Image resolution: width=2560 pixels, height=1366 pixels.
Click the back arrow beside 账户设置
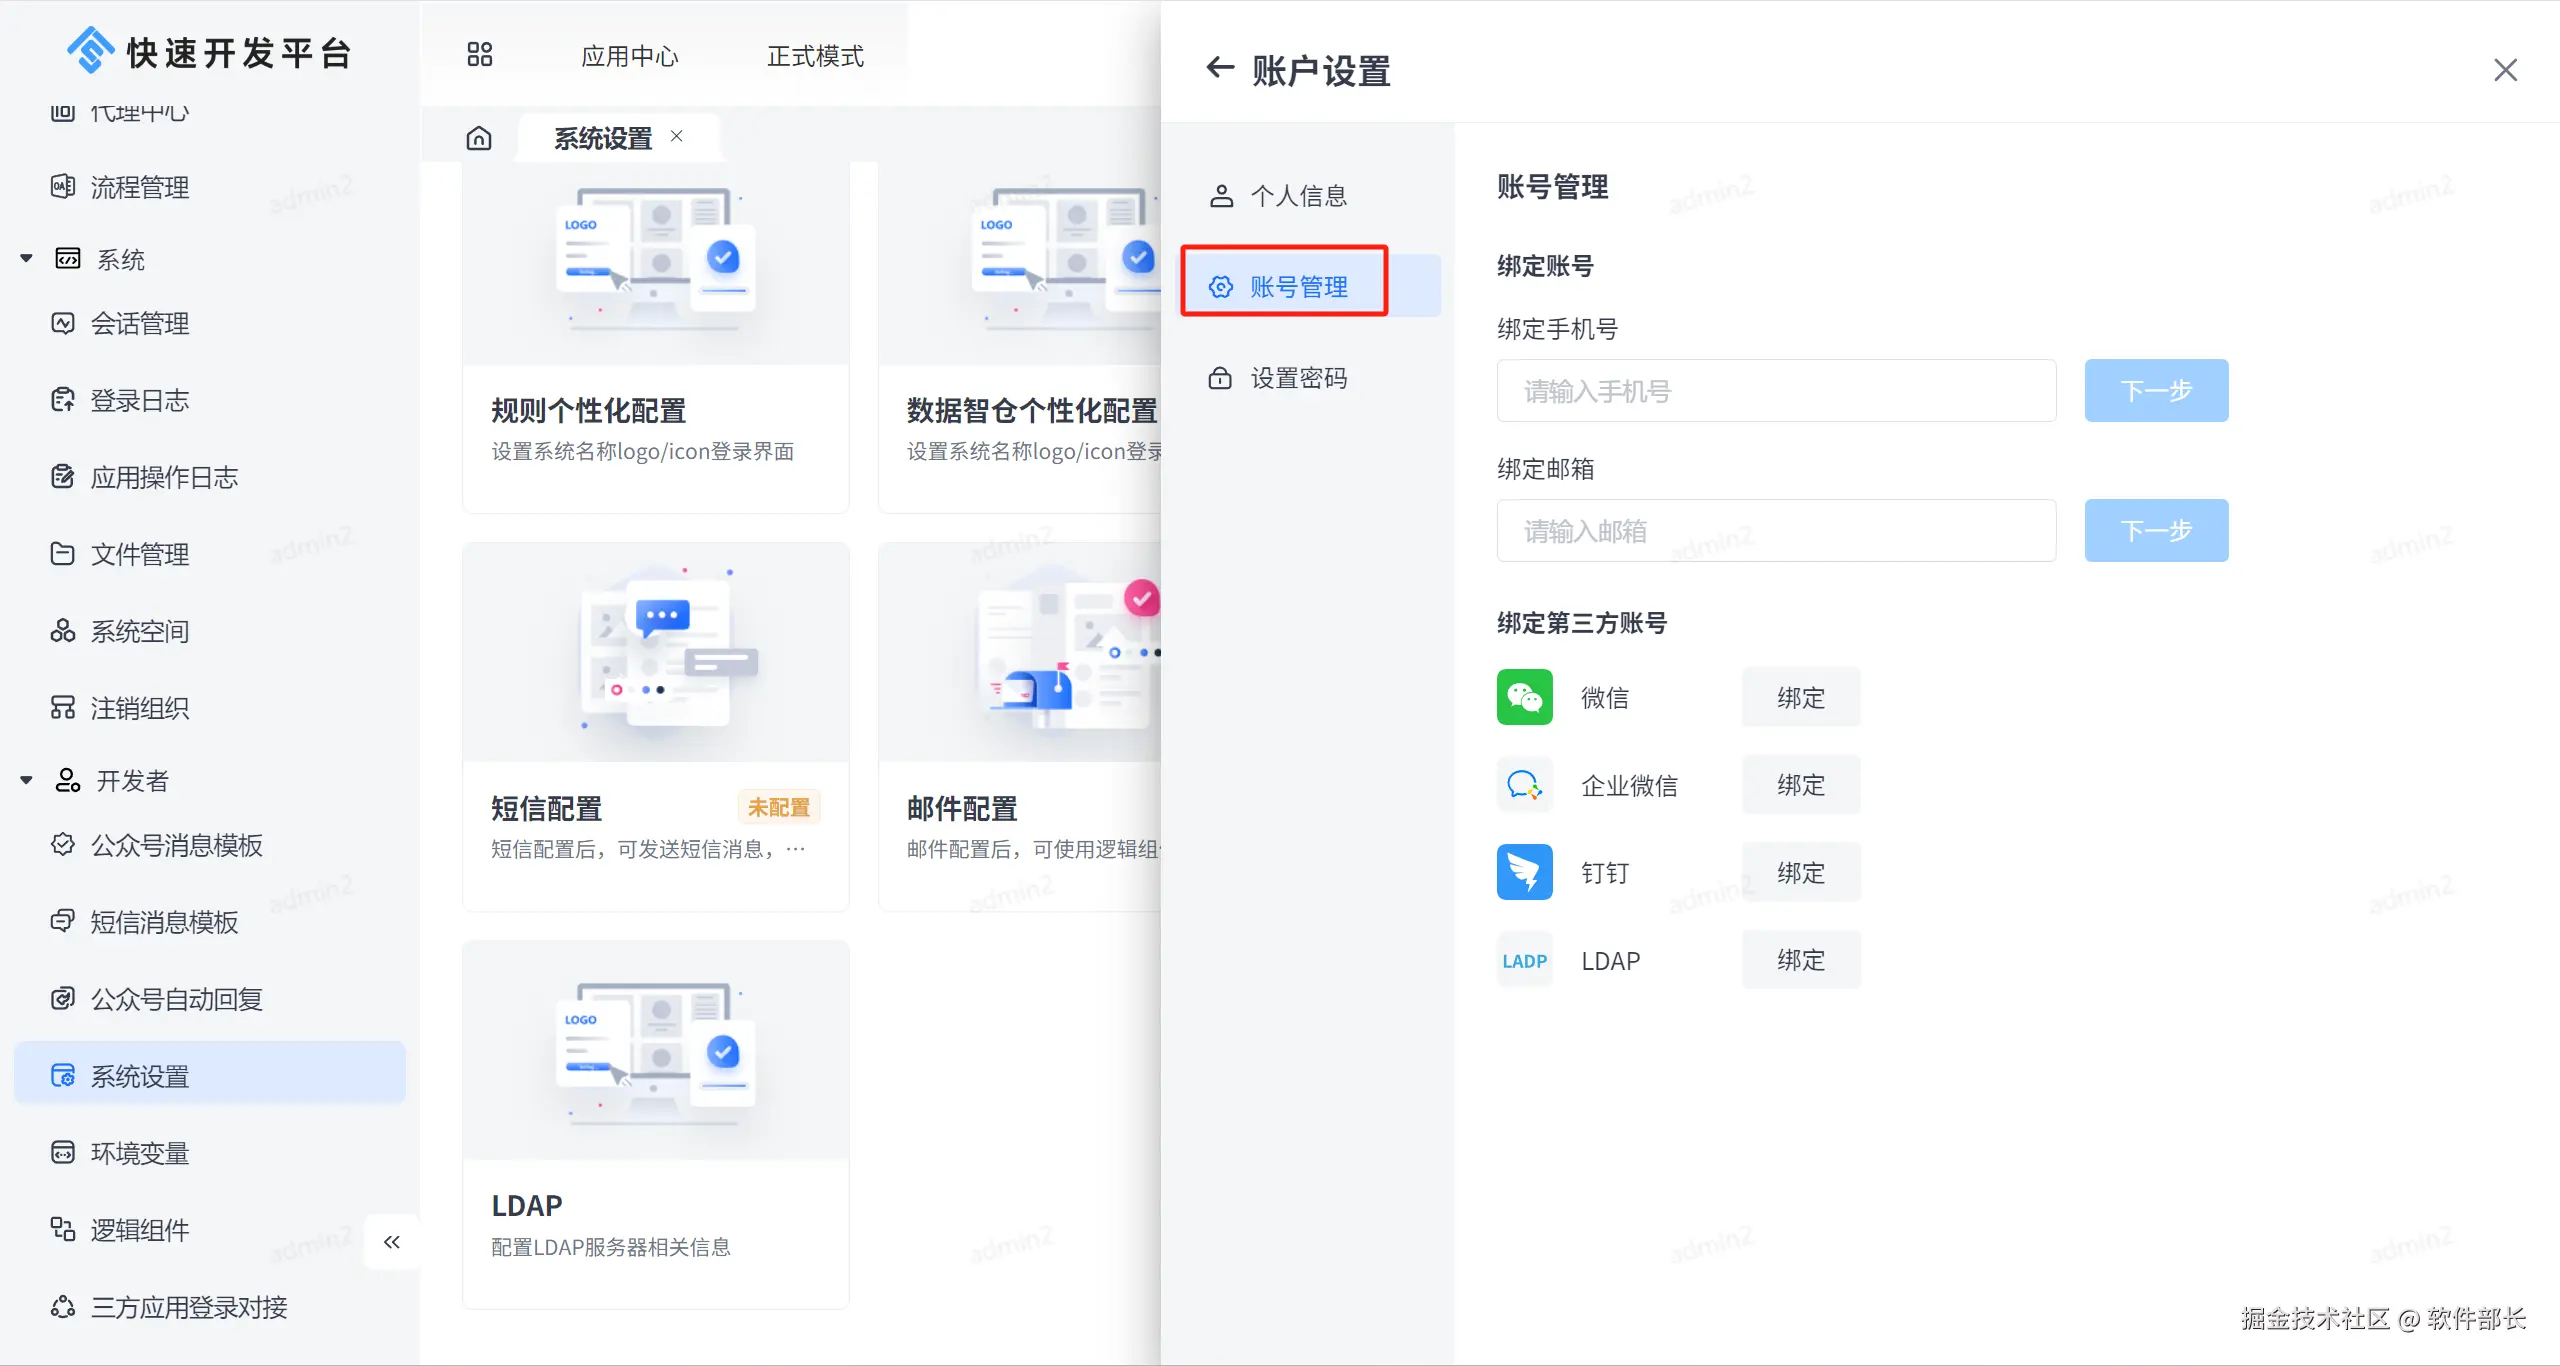pyautogui.click(x=1220, y=68)
